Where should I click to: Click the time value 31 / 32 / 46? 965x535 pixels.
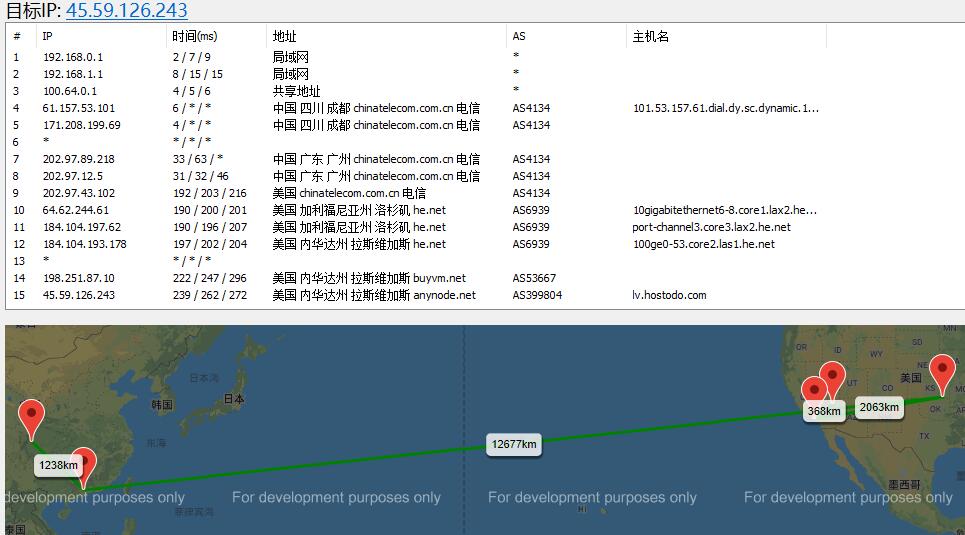(201, 176)
